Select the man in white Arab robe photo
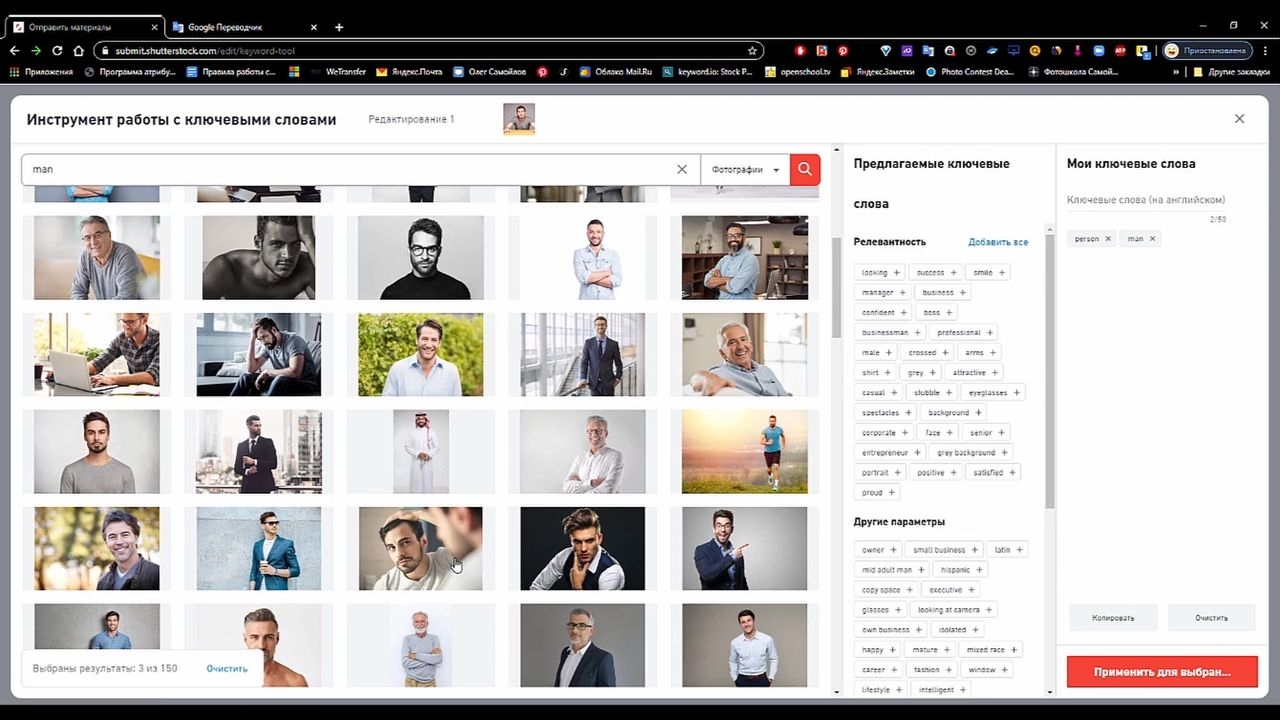The width and height of the screenshot is (1280, 720). [x=420, y=452]
